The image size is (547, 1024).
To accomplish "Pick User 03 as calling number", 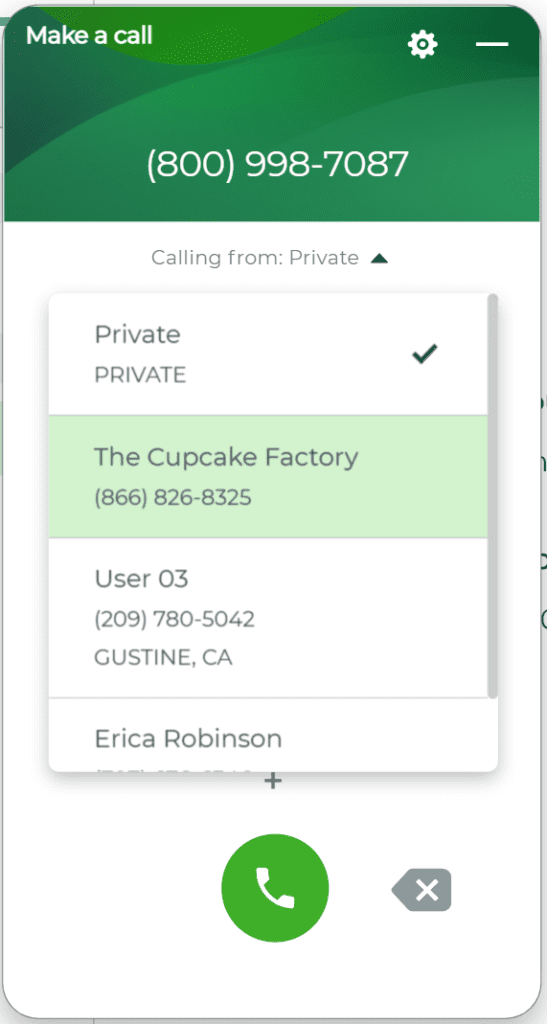I will [x=268, y=618].
